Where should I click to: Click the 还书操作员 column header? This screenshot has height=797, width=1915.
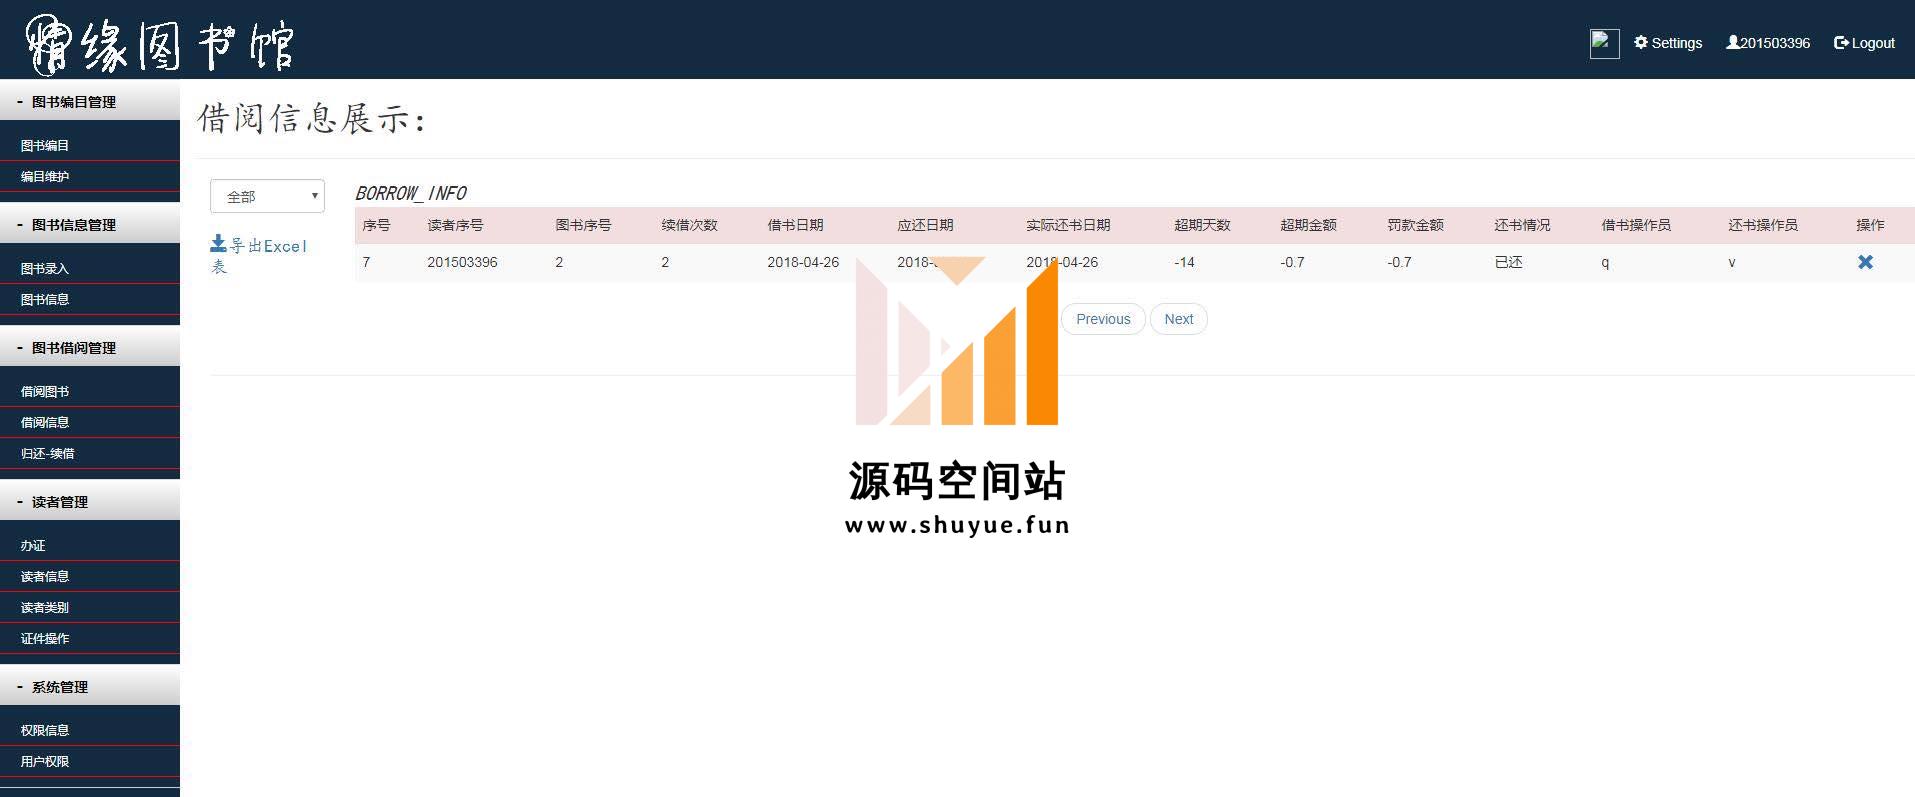[x=1763, y=225]
